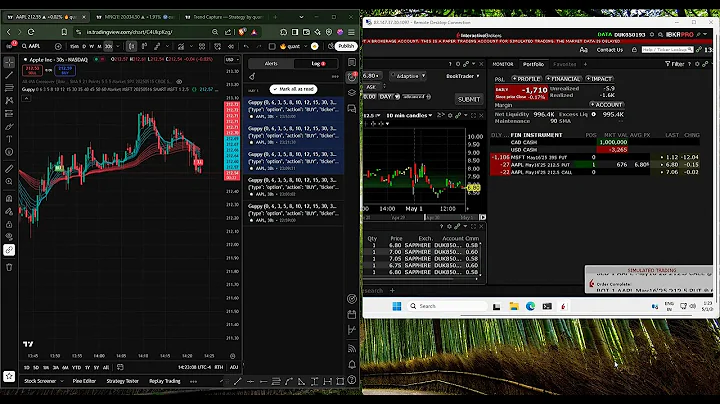Open the Replay Trading tab
720x404 pixels.
(x=164, y=381)
